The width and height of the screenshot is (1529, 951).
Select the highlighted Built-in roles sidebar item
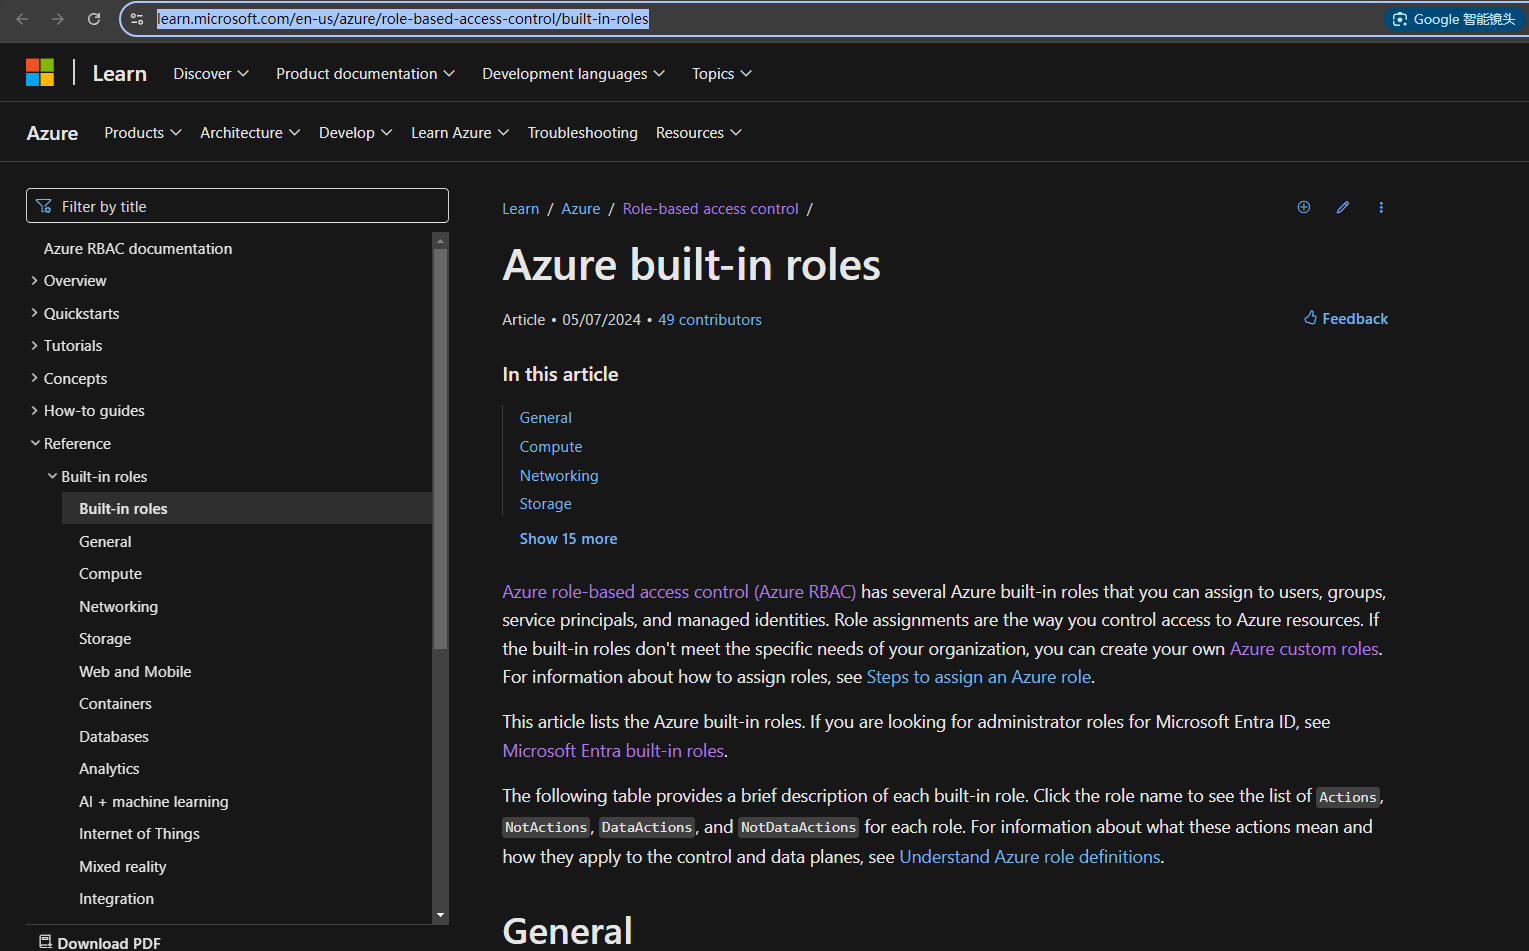247,508
